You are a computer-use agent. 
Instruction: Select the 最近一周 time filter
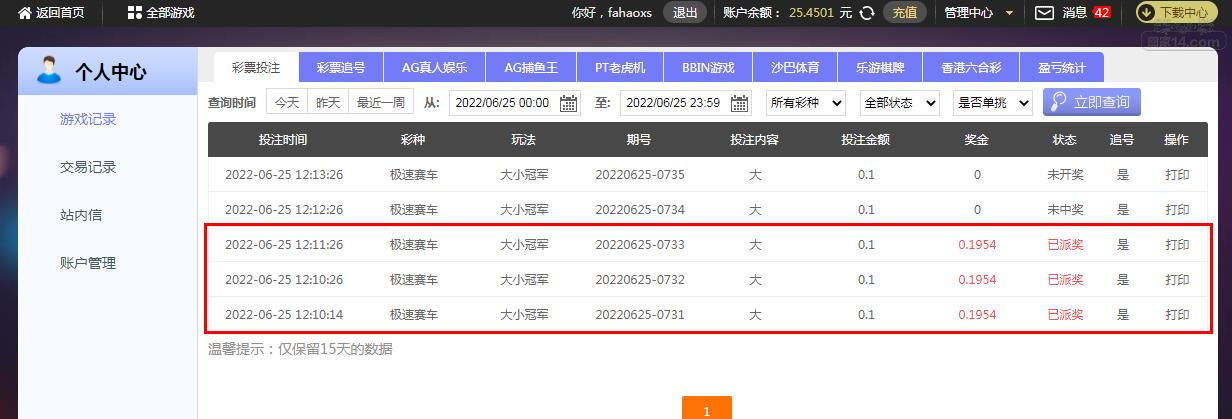click(381, 103)
